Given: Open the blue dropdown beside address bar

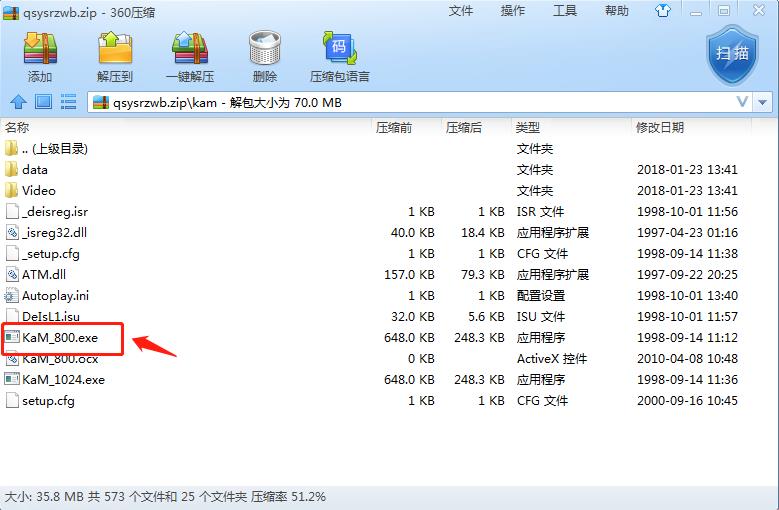Looking at the screenshot, I should (764, 102).
